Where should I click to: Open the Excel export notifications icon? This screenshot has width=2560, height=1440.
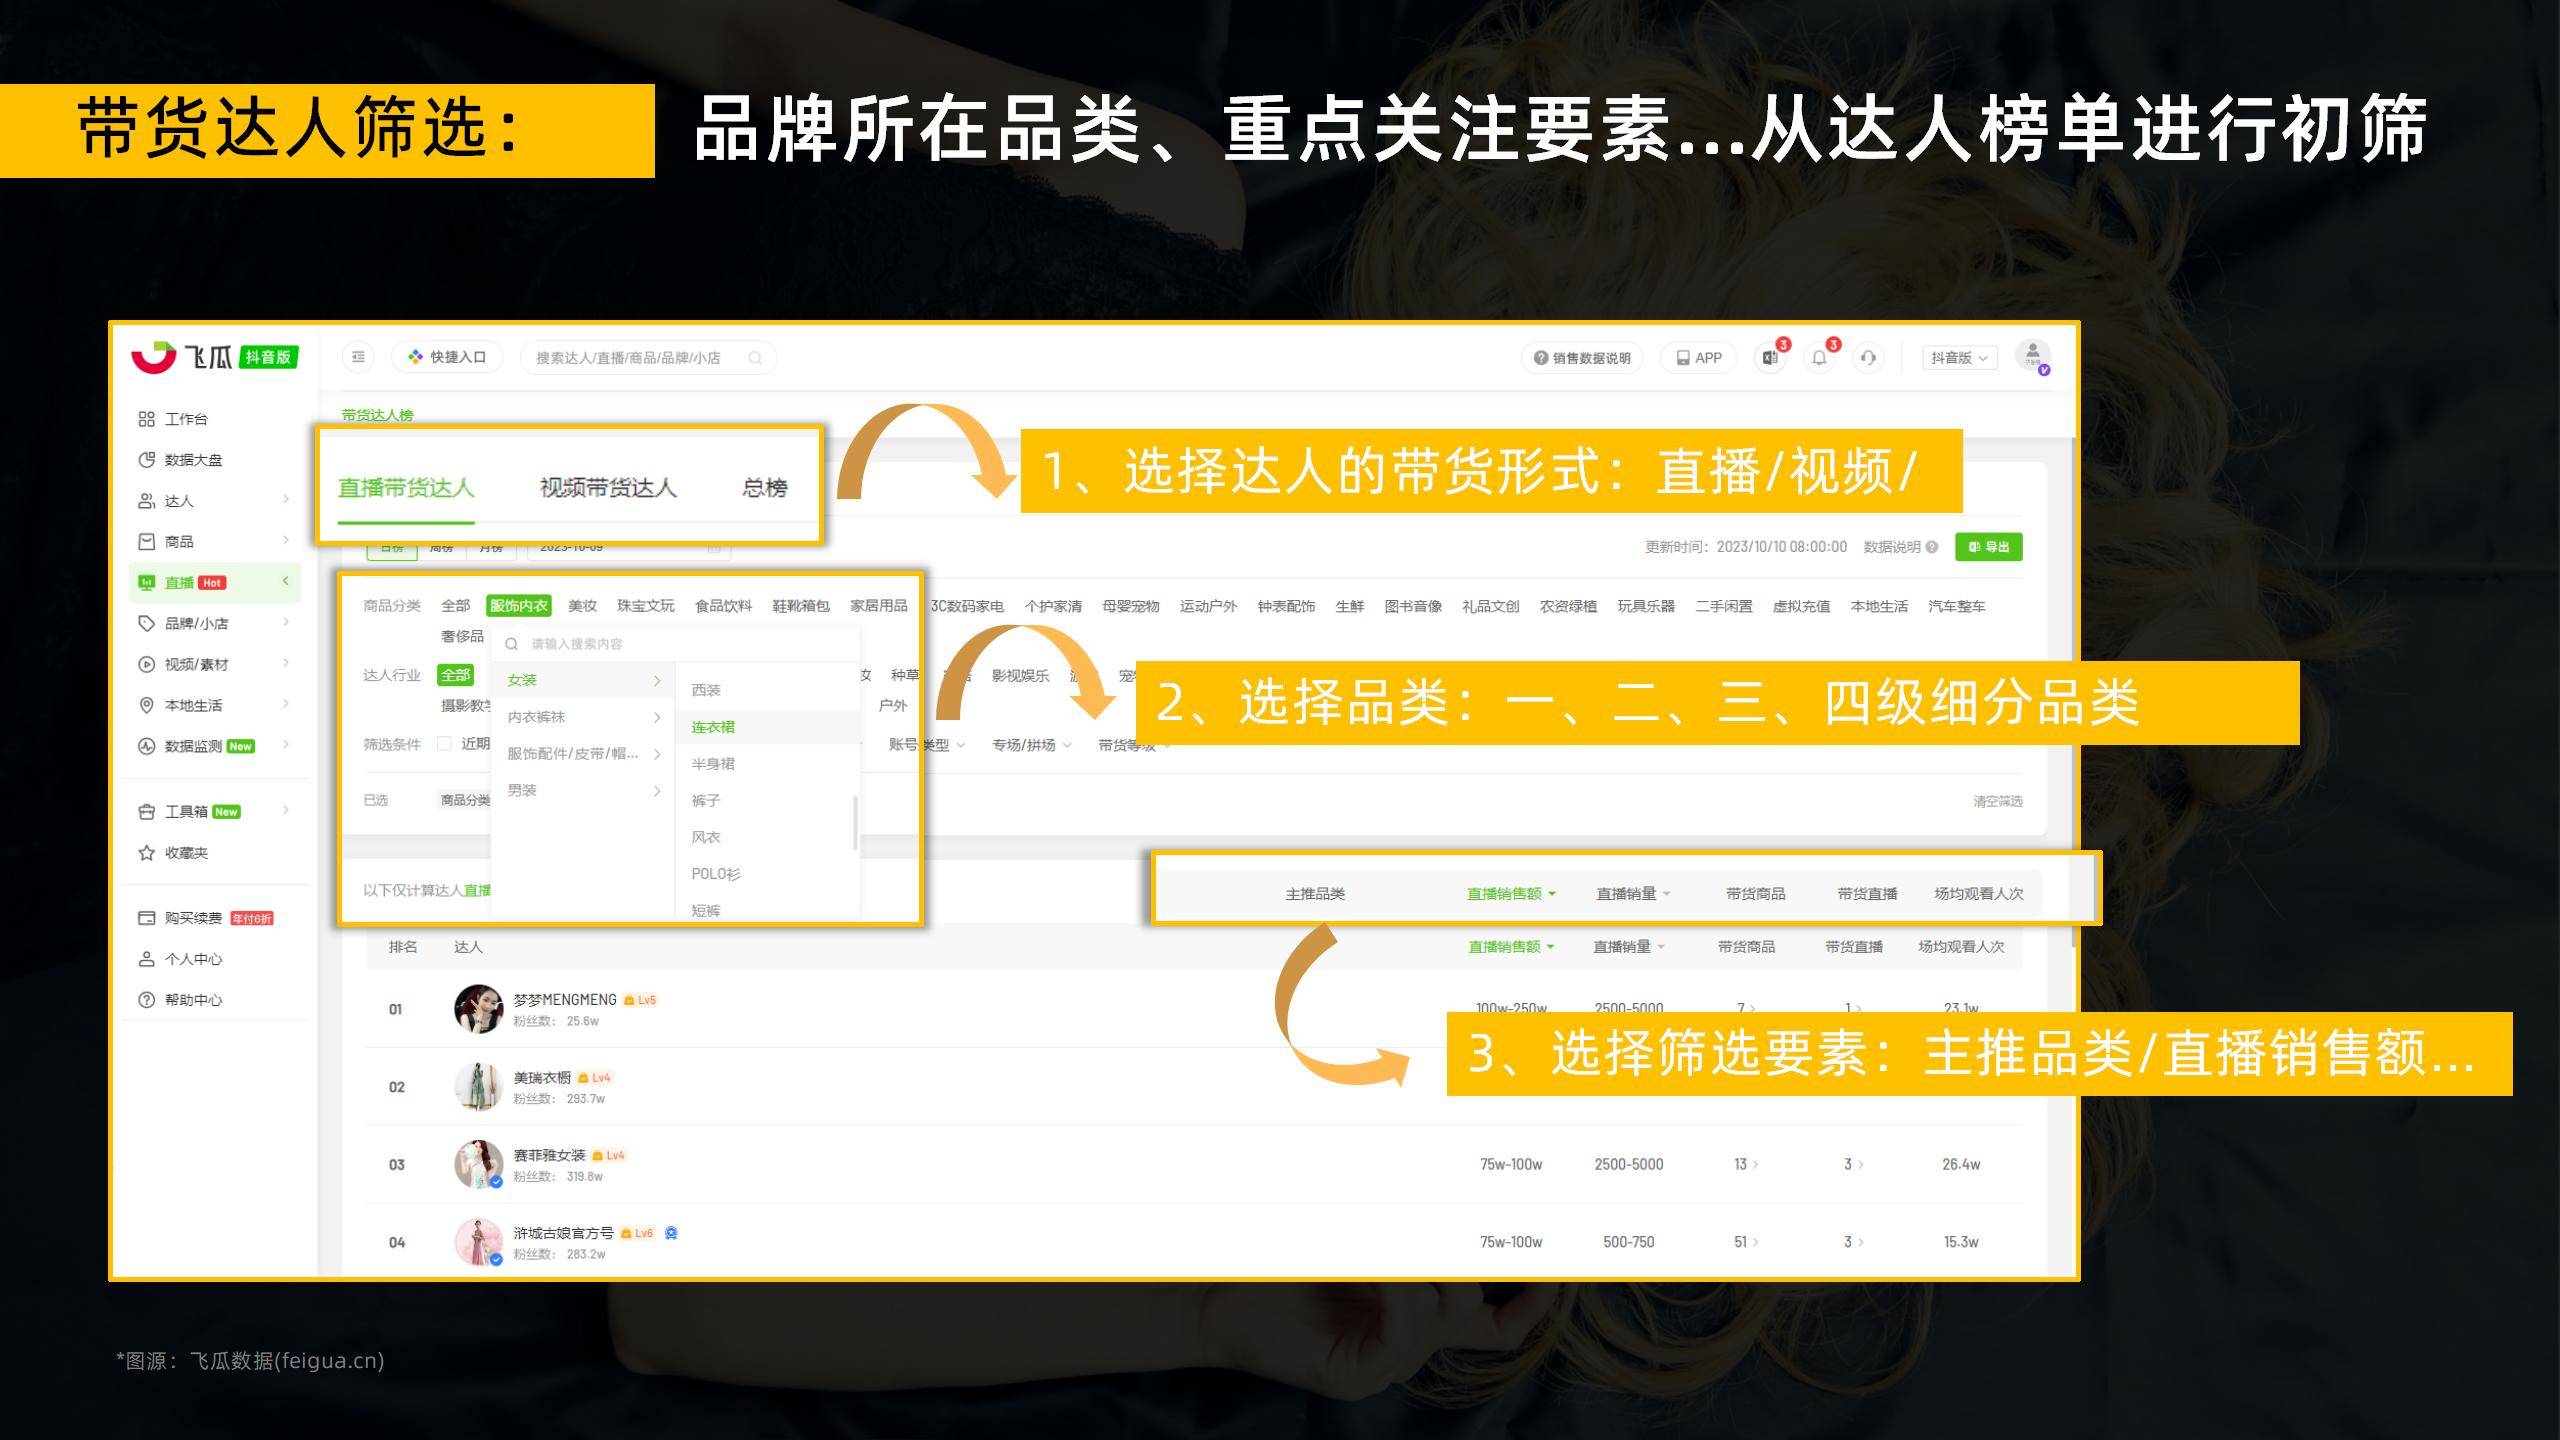(1770, 357)
